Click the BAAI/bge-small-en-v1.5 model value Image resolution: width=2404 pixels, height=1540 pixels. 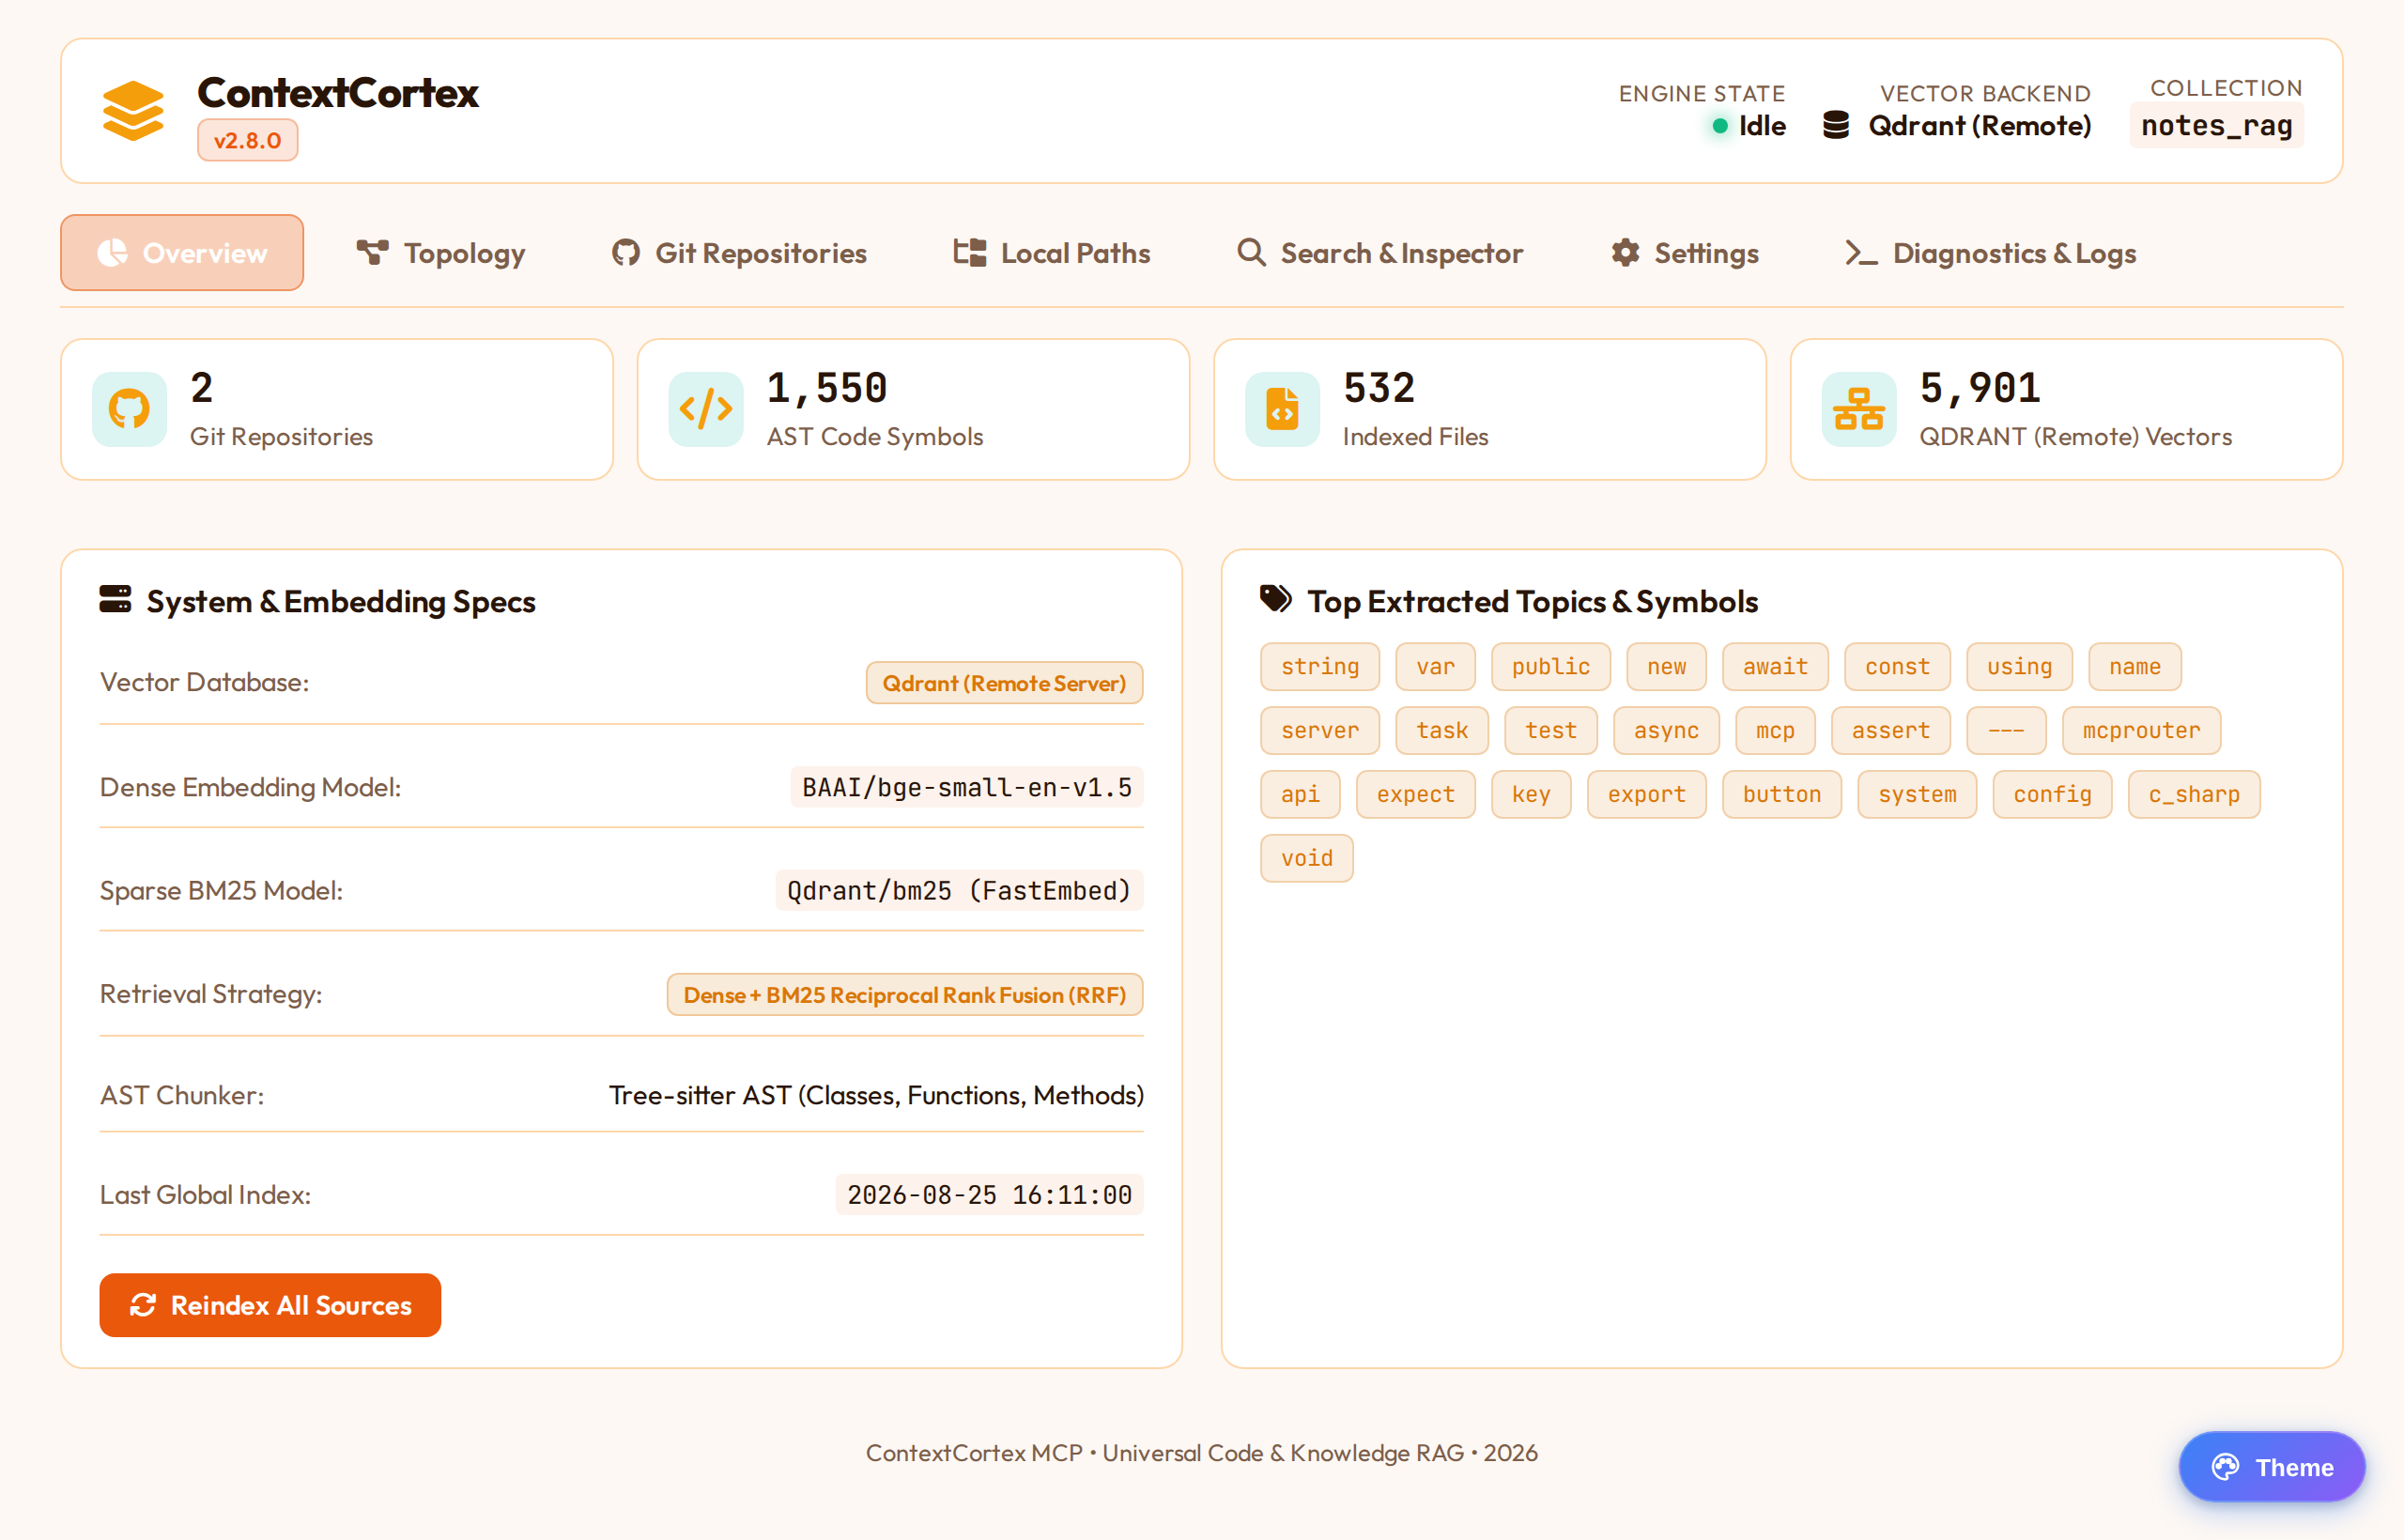click(x=967, y=788)
